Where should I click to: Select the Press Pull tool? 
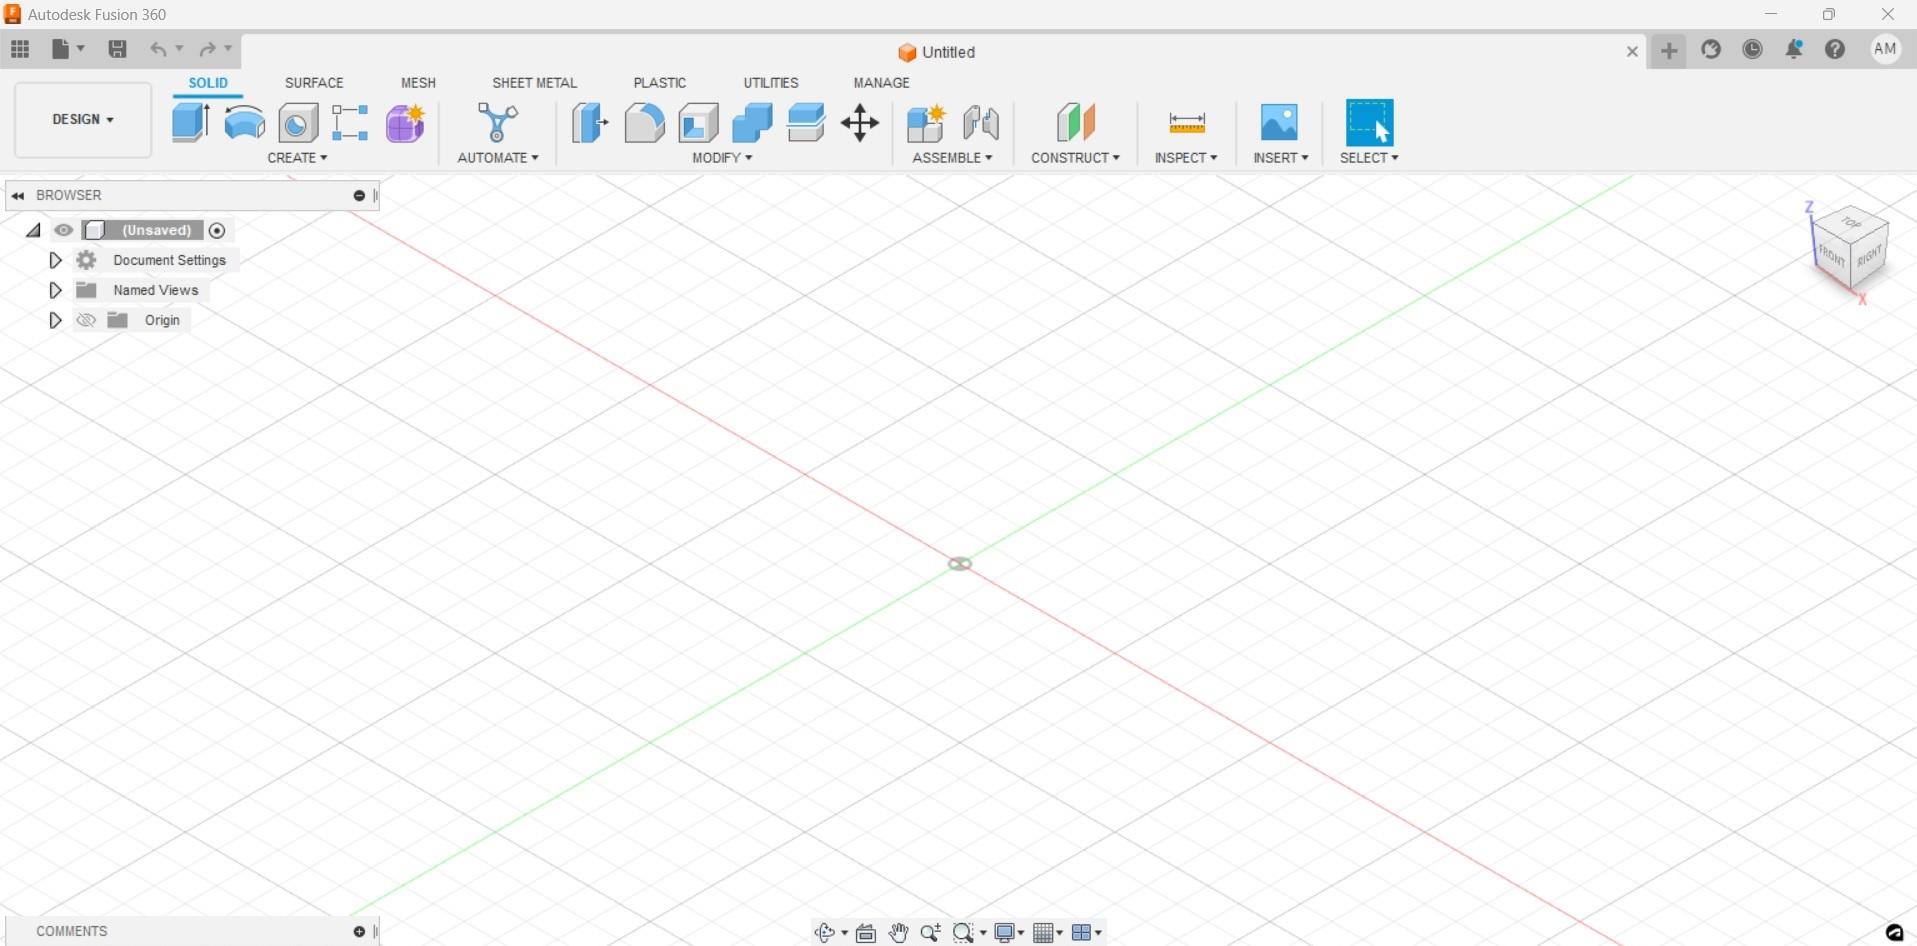tap(590, 123)
